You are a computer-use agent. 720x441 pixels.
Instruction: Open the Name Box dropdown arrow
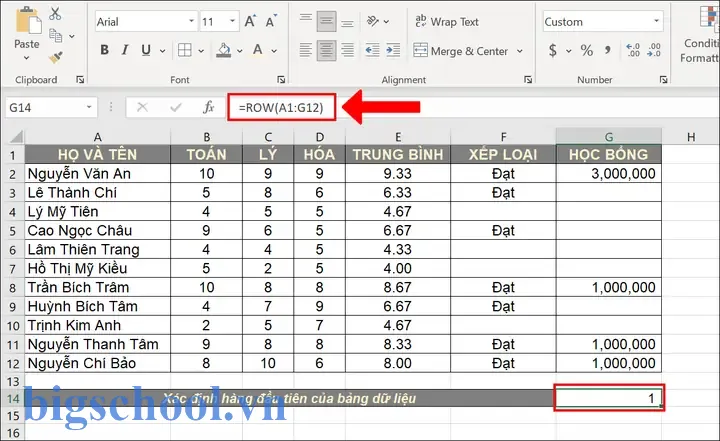click(89, 107)
